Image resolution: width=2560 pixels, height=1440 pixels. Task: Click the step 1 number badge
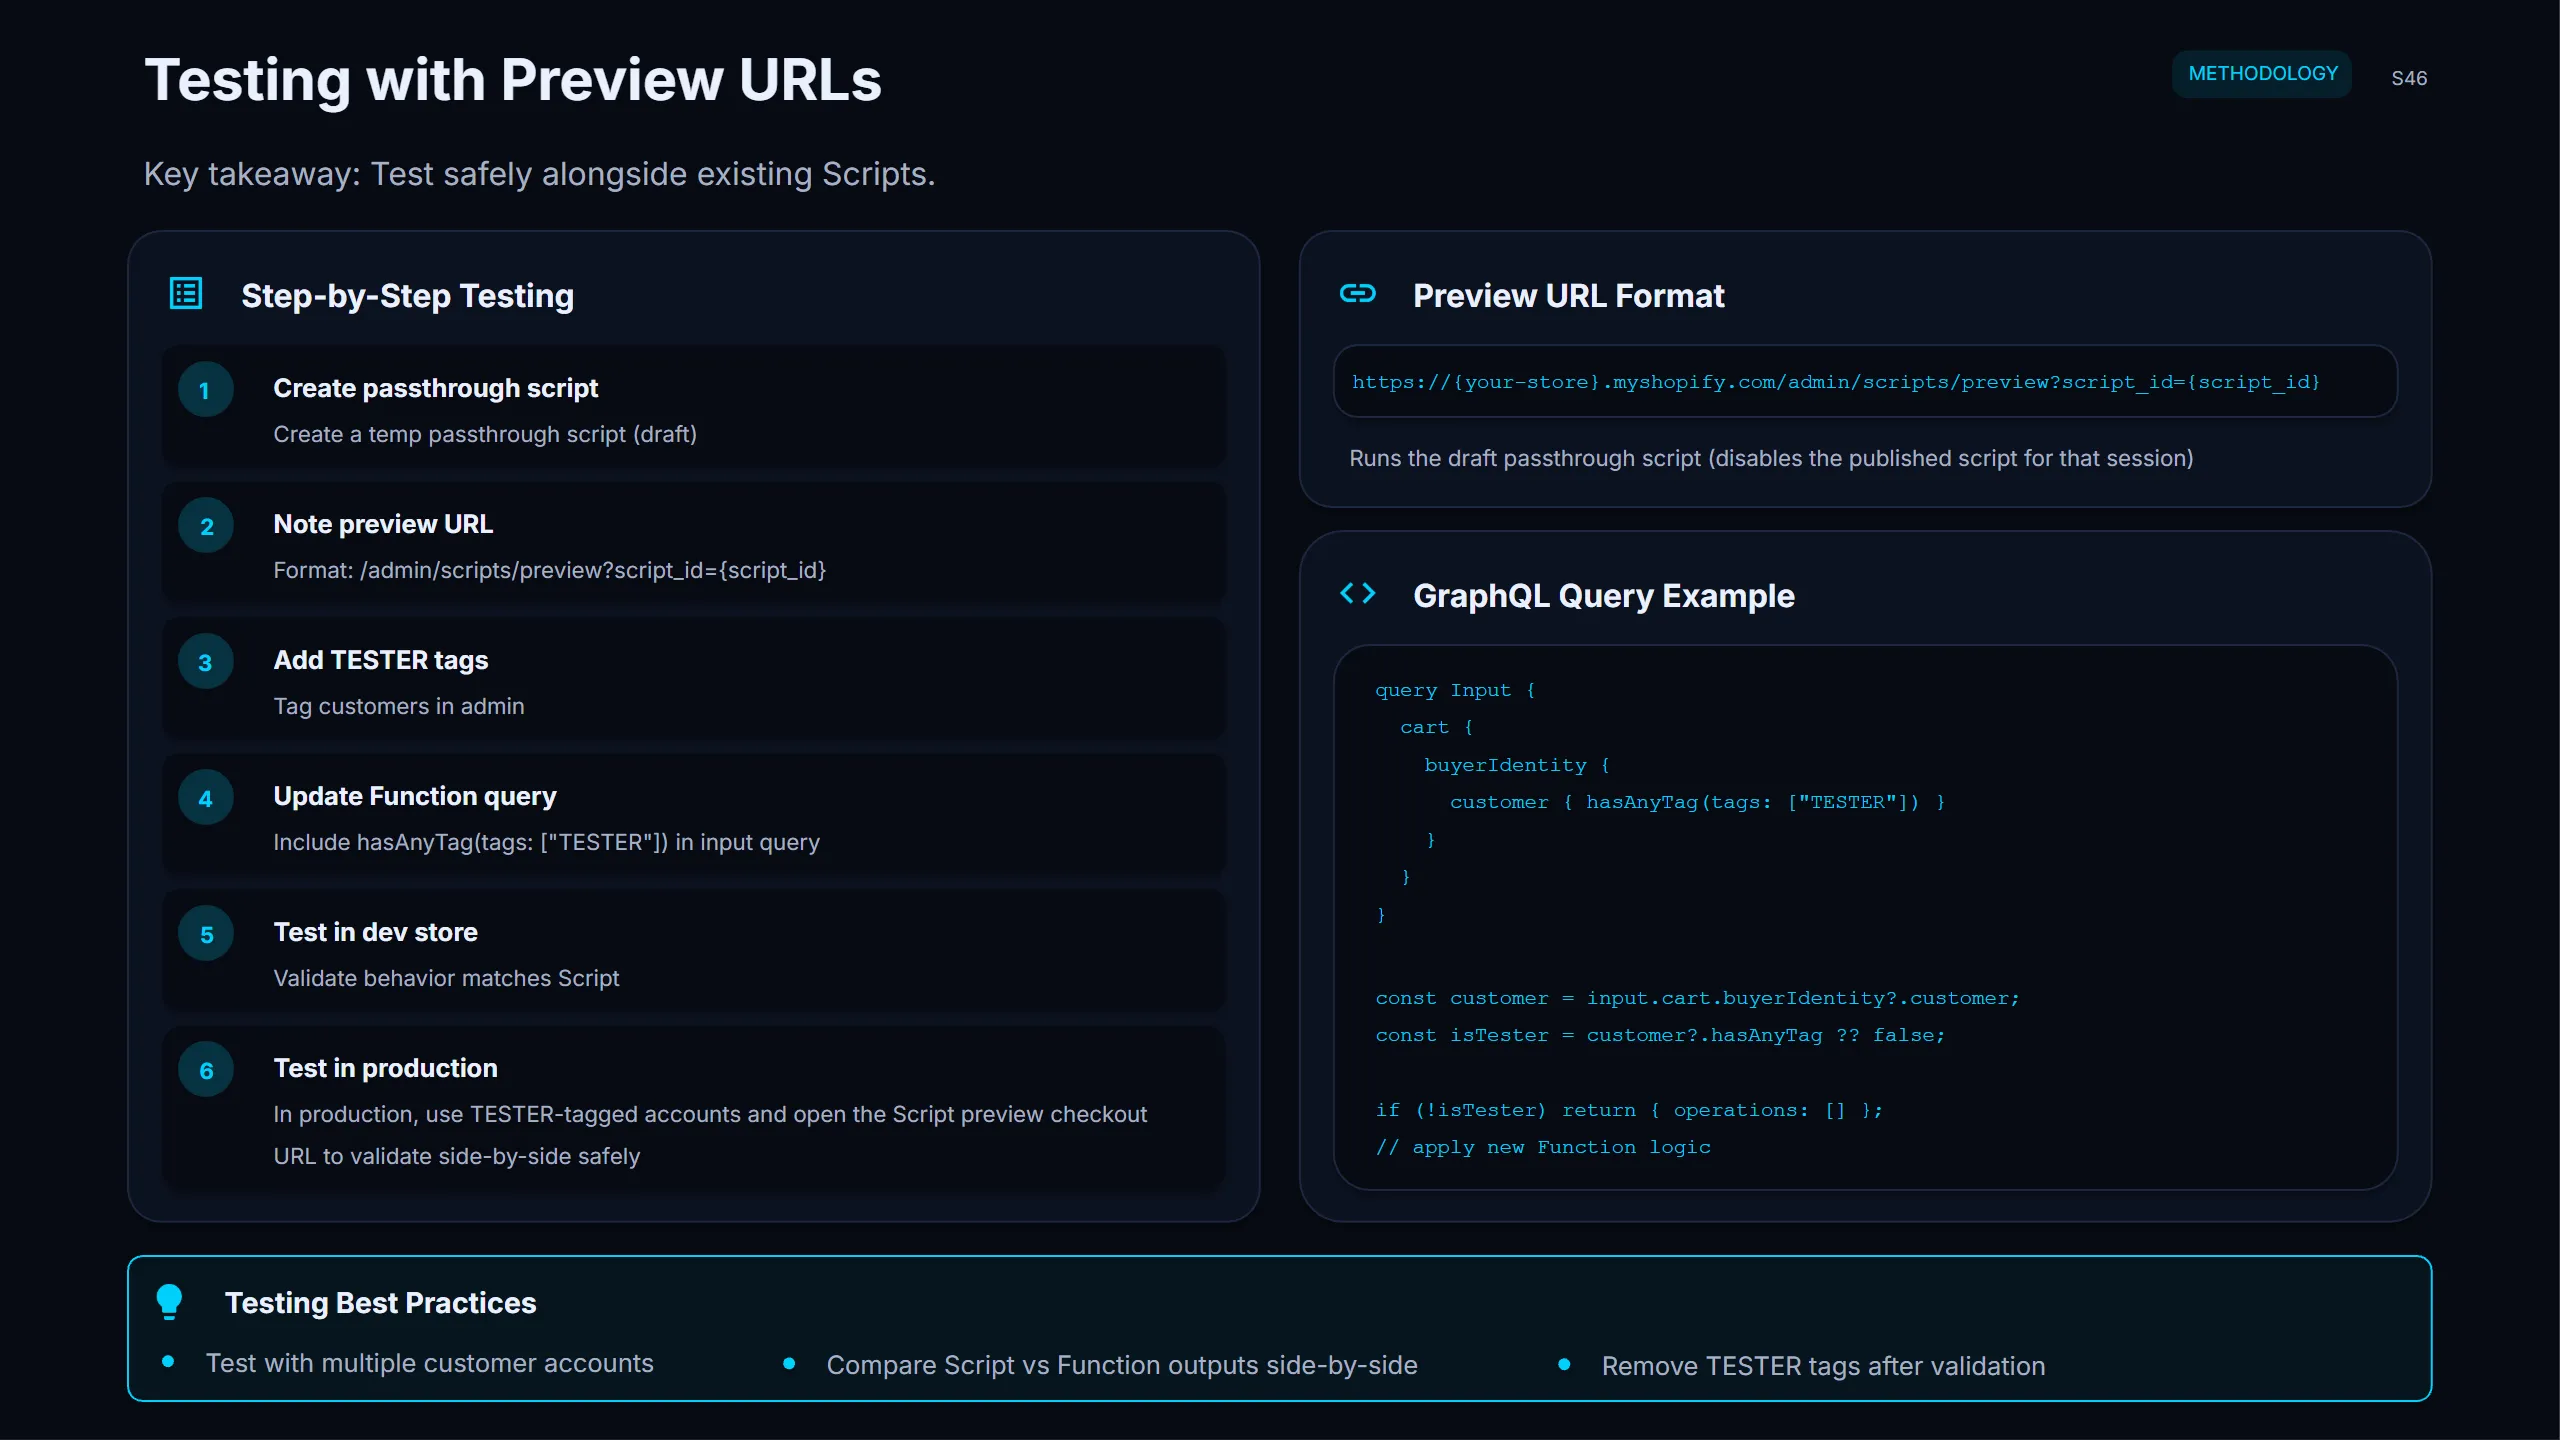(x=206, y=390)
